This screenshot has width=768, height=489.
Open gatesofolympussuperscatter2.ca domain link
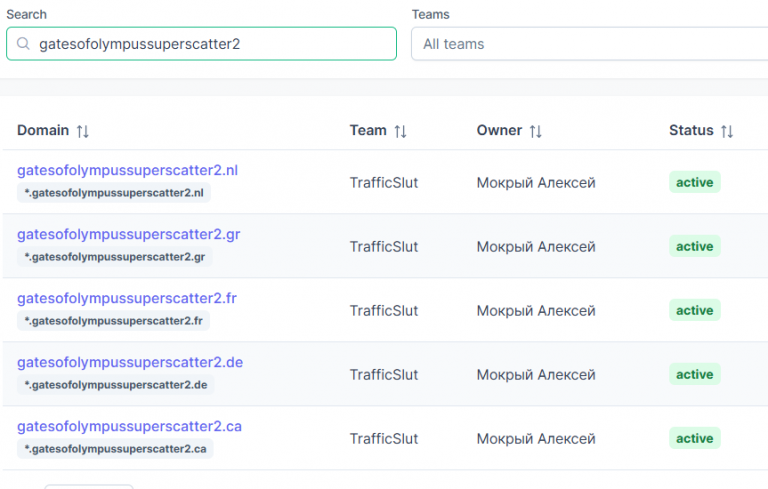click(129, 426)
